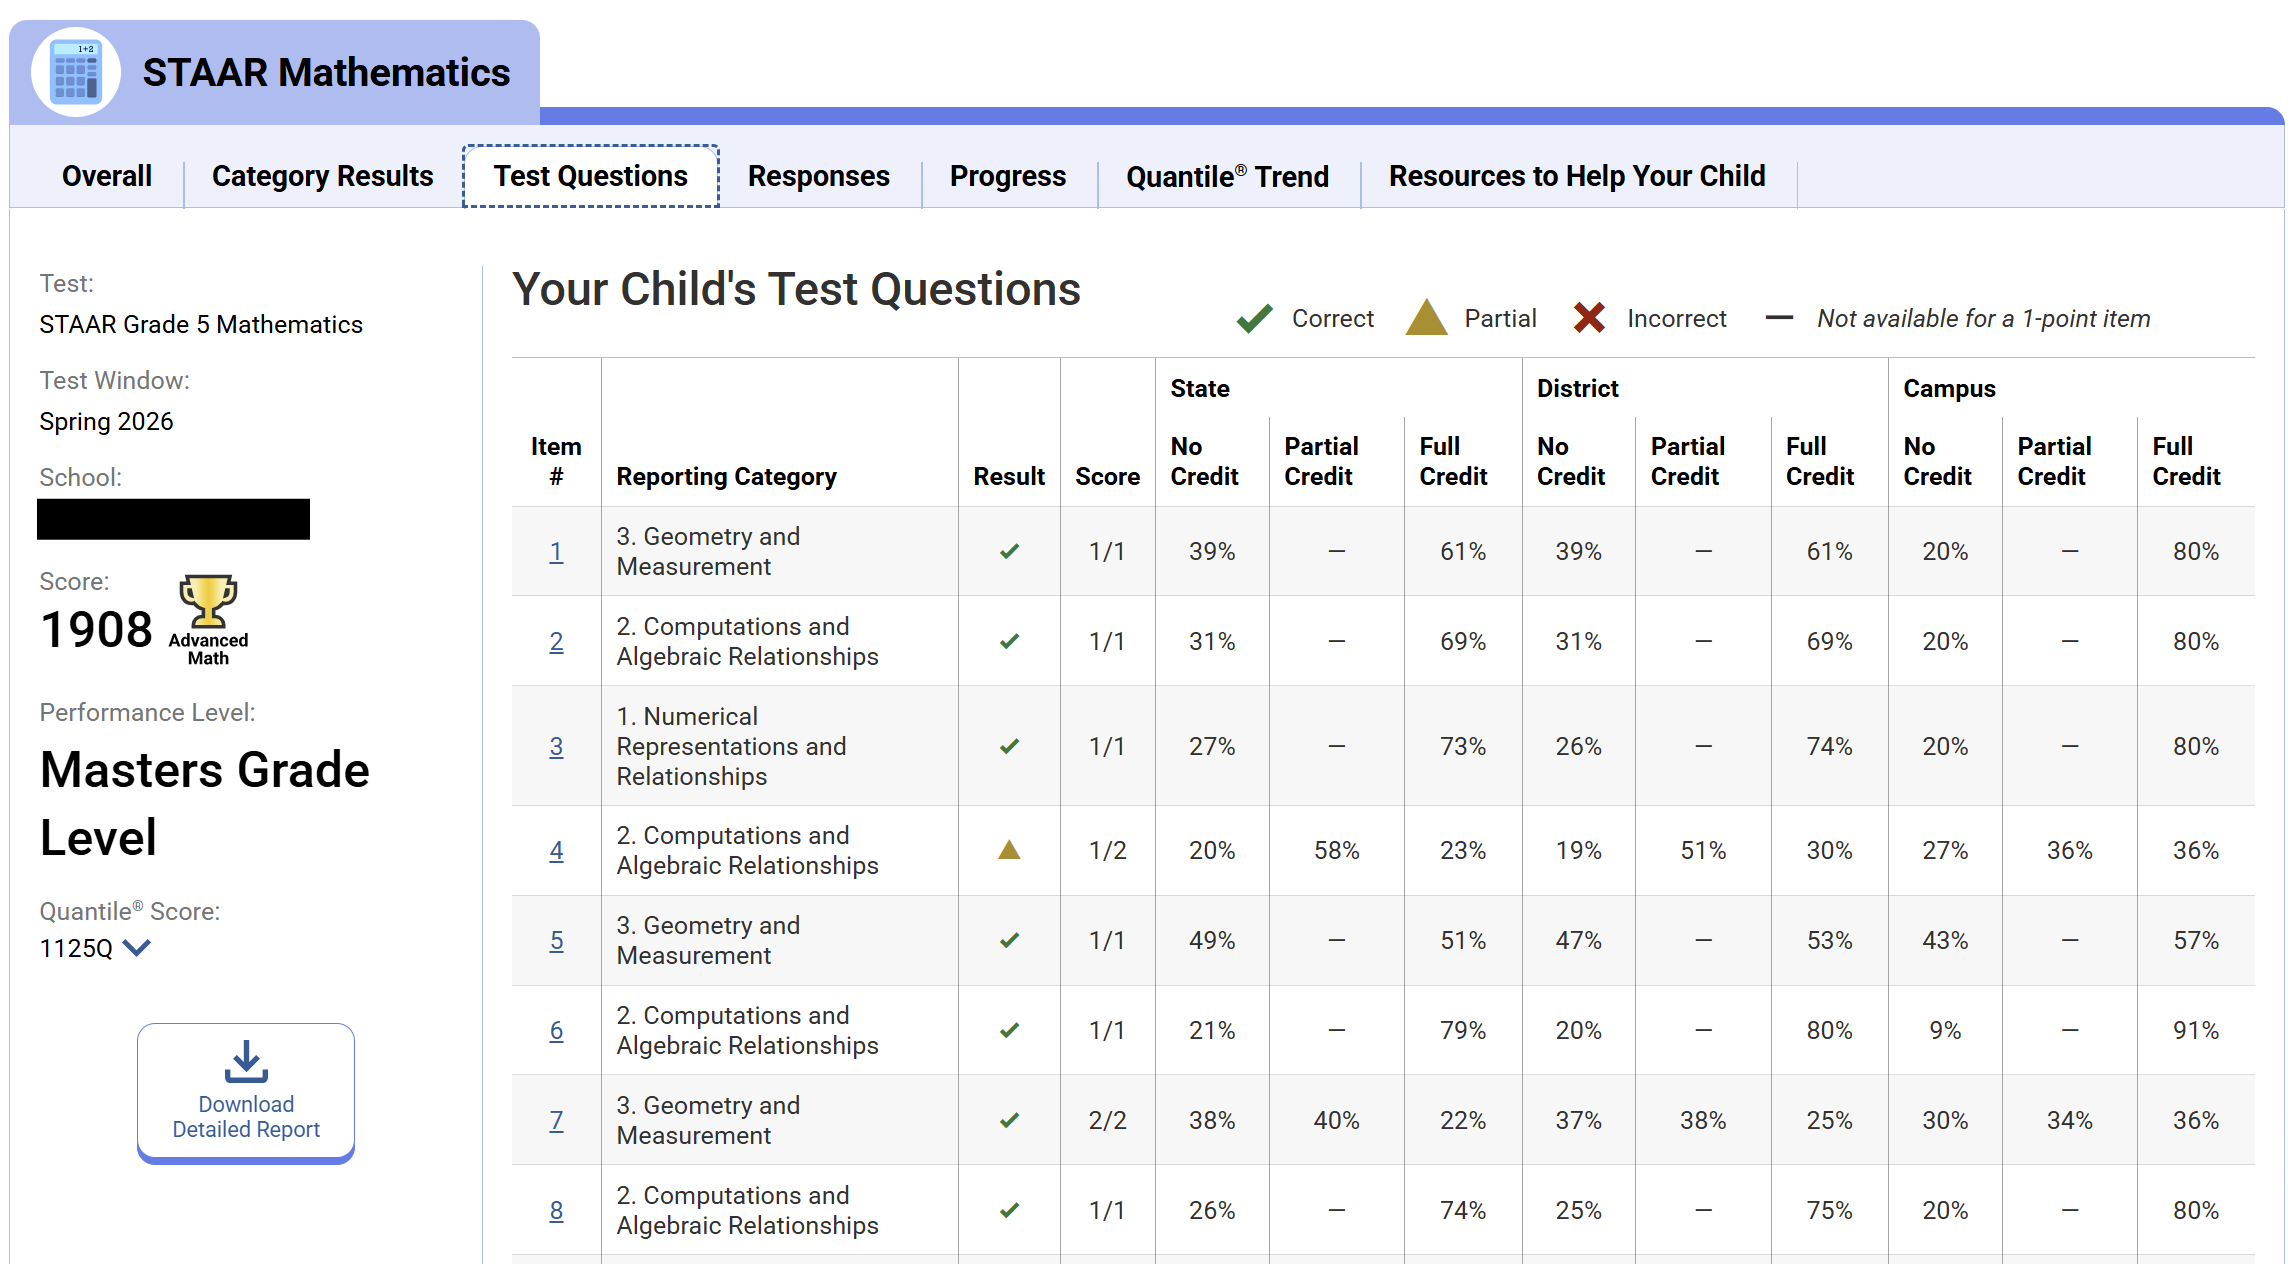Viewport: 2288px width, 1264px height.
Task: Open Resources to Help Your Child tab
Action: tap(1577, 176)
